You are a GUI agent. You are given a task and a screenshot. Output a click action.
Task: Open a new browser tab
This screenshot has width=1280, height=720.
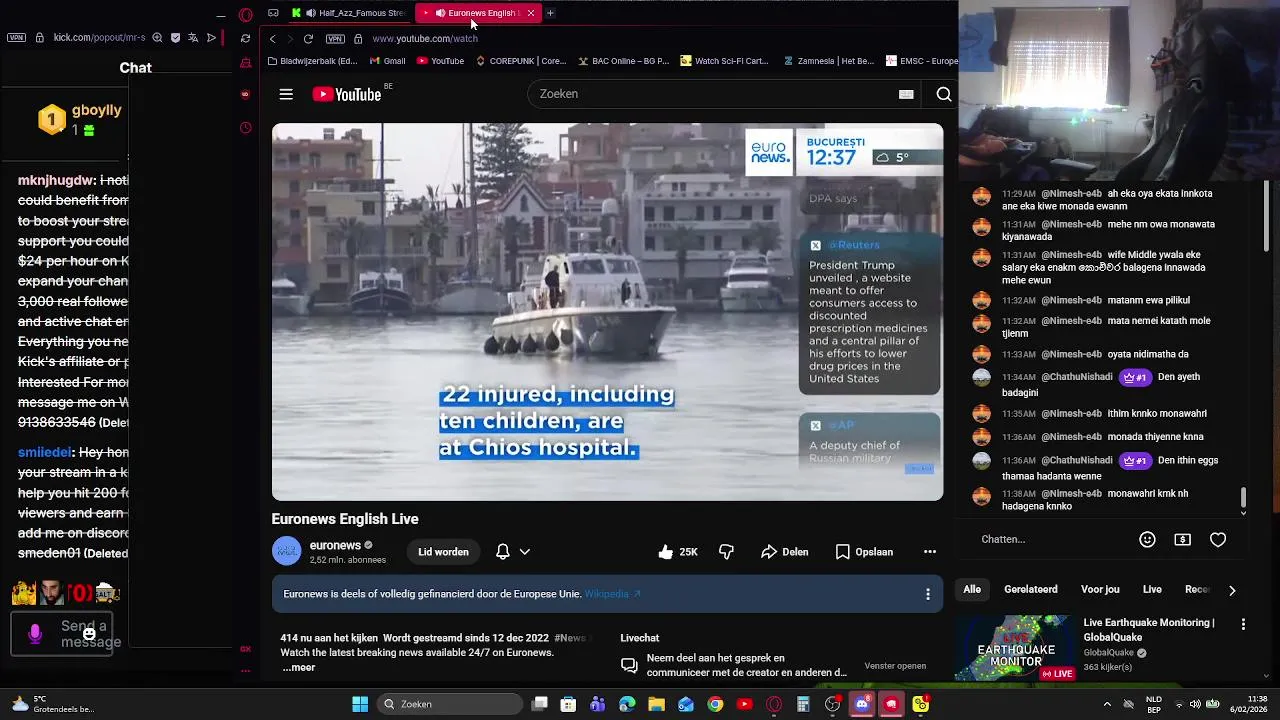pyautogui.click(x=550, y=13)
